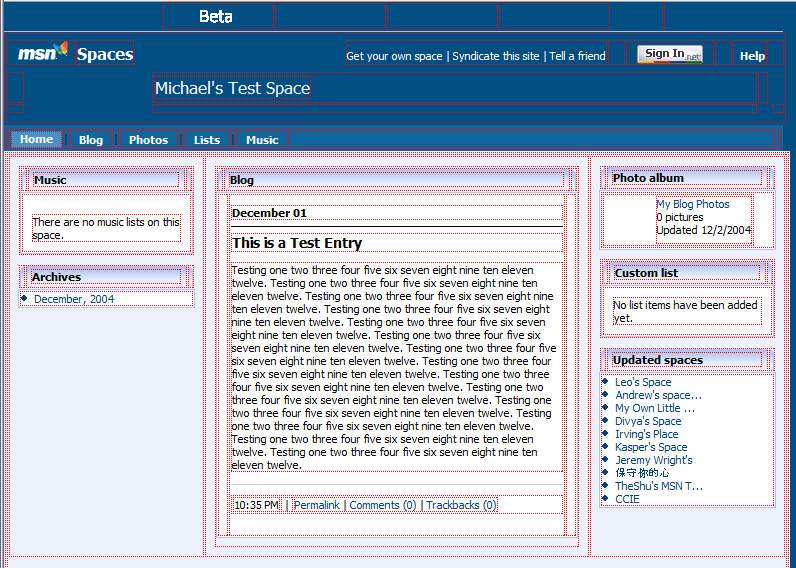Open Comments (0) link

(383, 505)
